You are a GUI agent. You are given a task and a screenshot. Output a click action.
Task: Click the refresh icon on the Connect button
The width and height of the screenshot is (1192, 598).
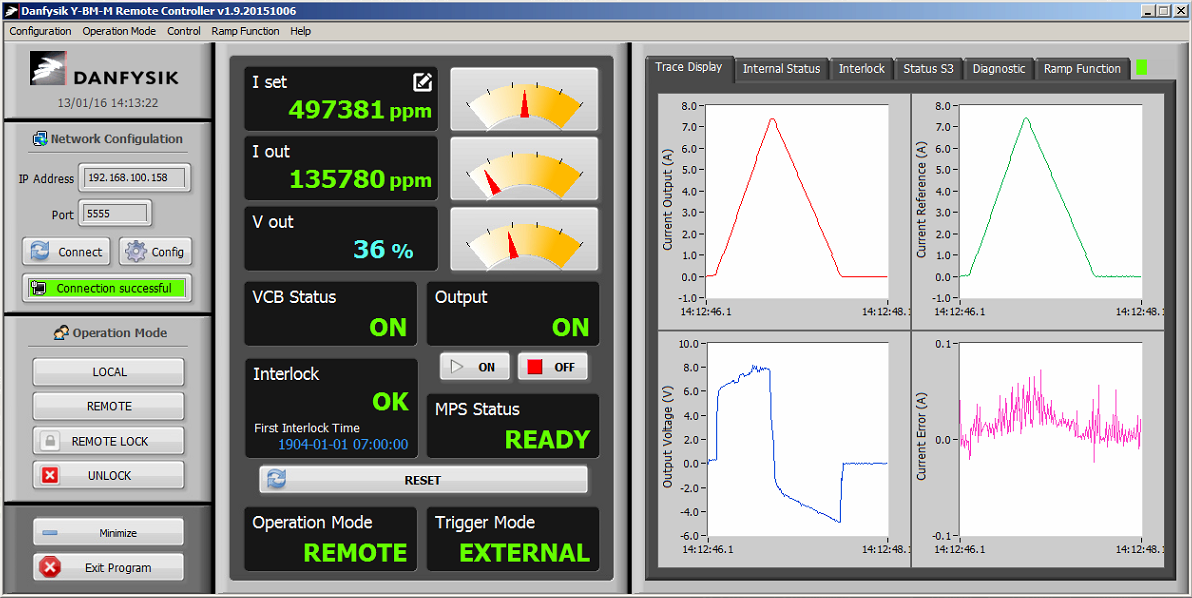[40, 252]
